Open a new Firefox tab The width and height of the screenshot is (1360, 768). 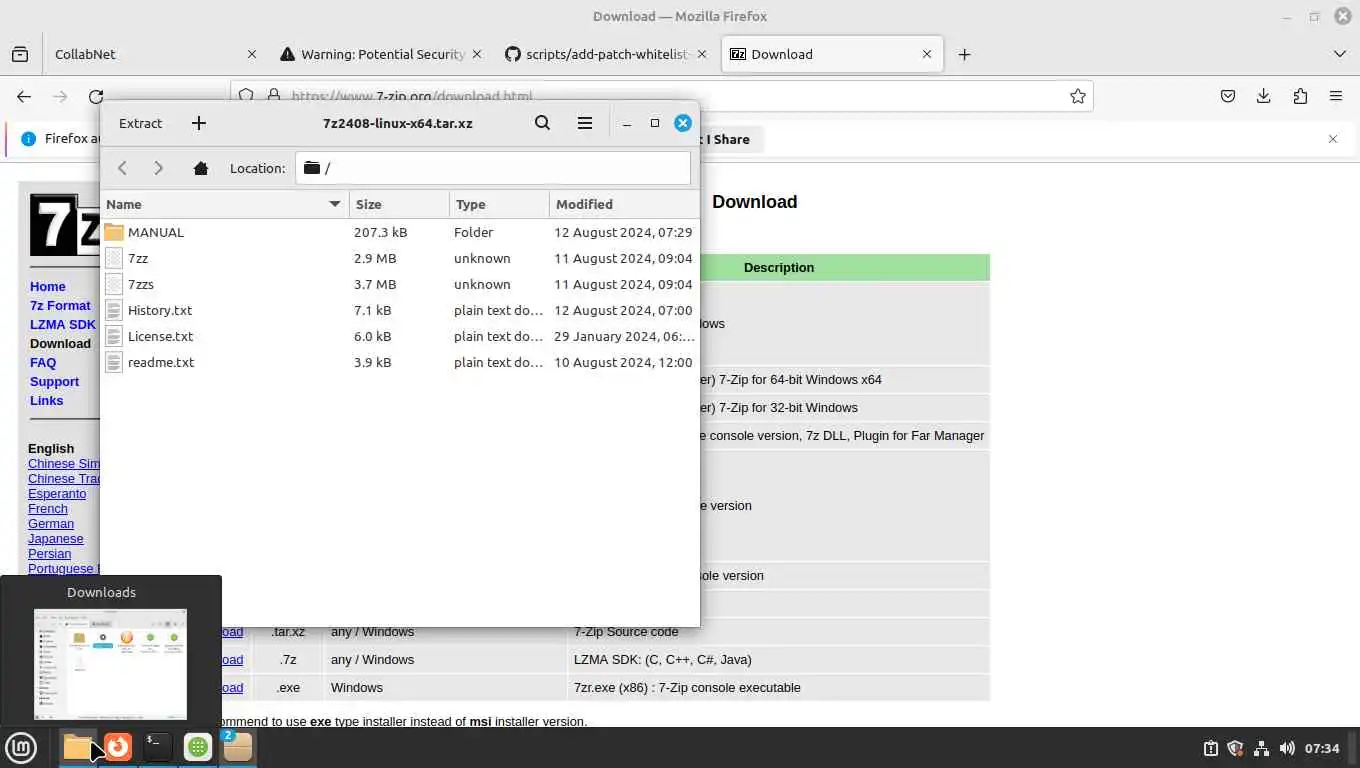click(x=964, y=54)
